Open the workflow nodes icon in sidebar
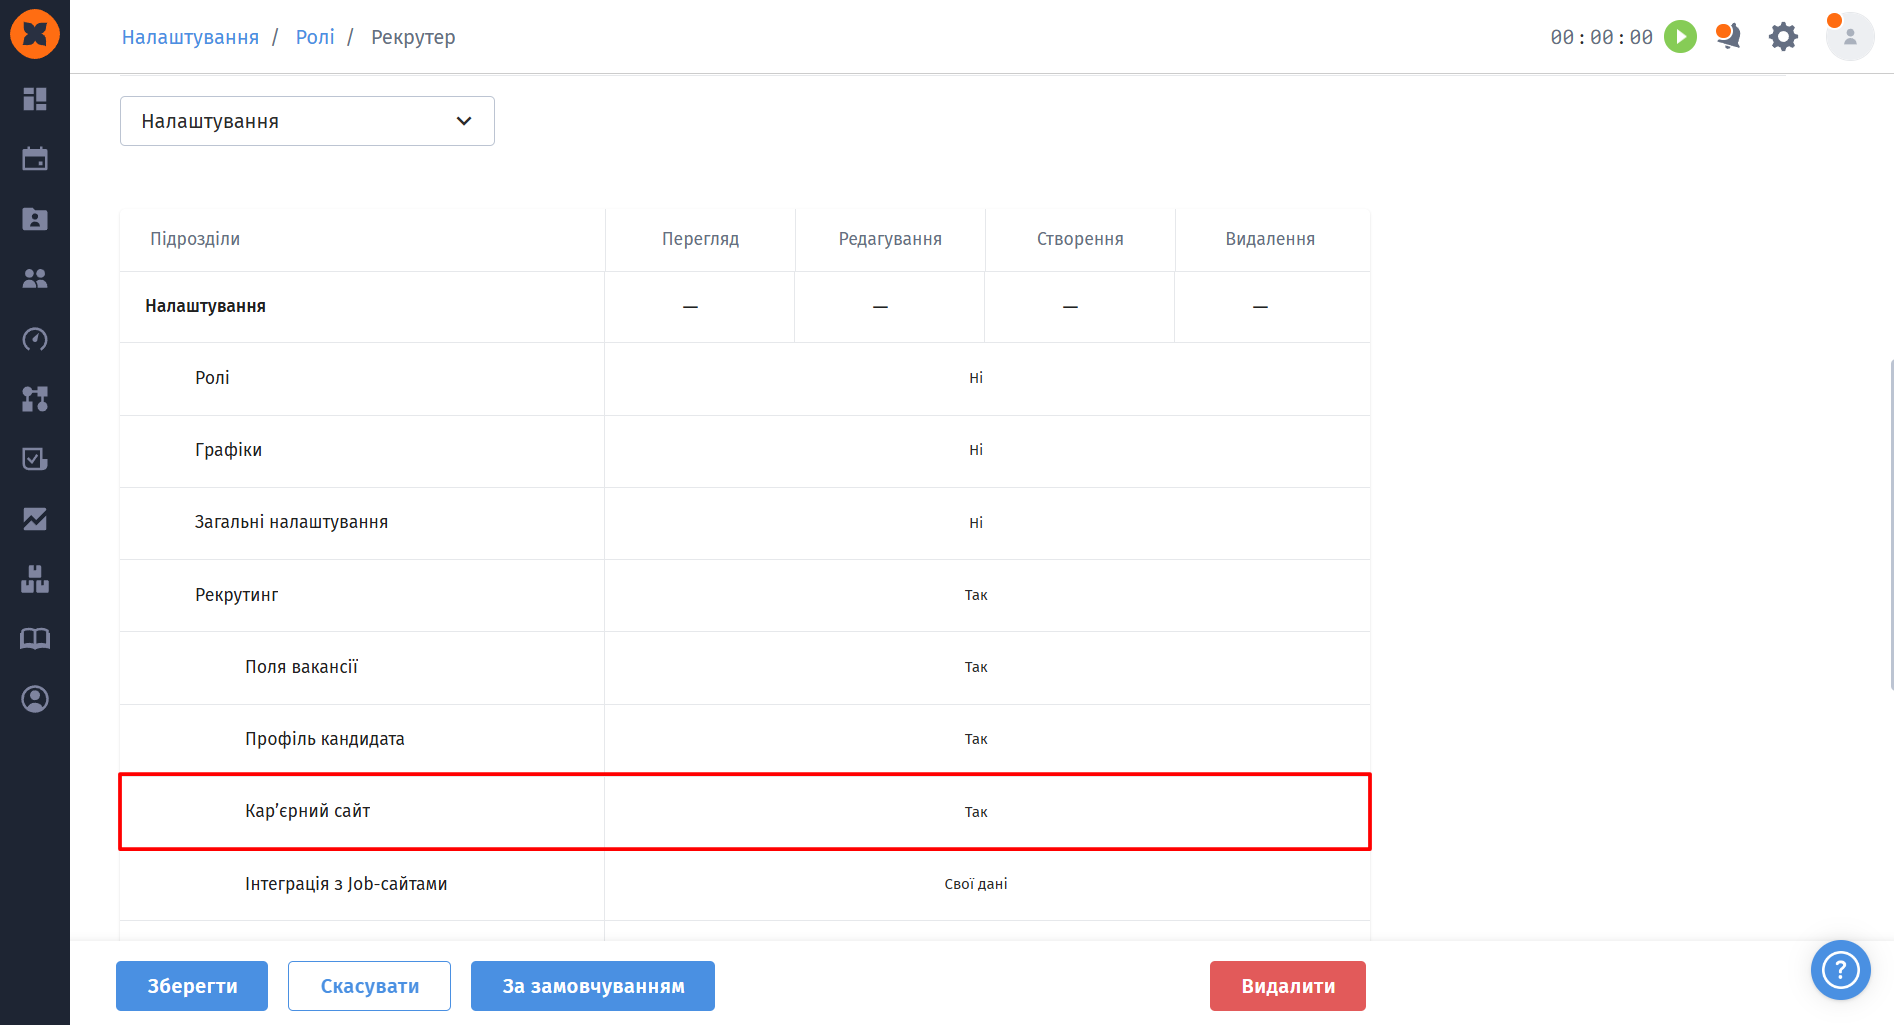Screen dimensions: 1894x1025 pos(35,399)
